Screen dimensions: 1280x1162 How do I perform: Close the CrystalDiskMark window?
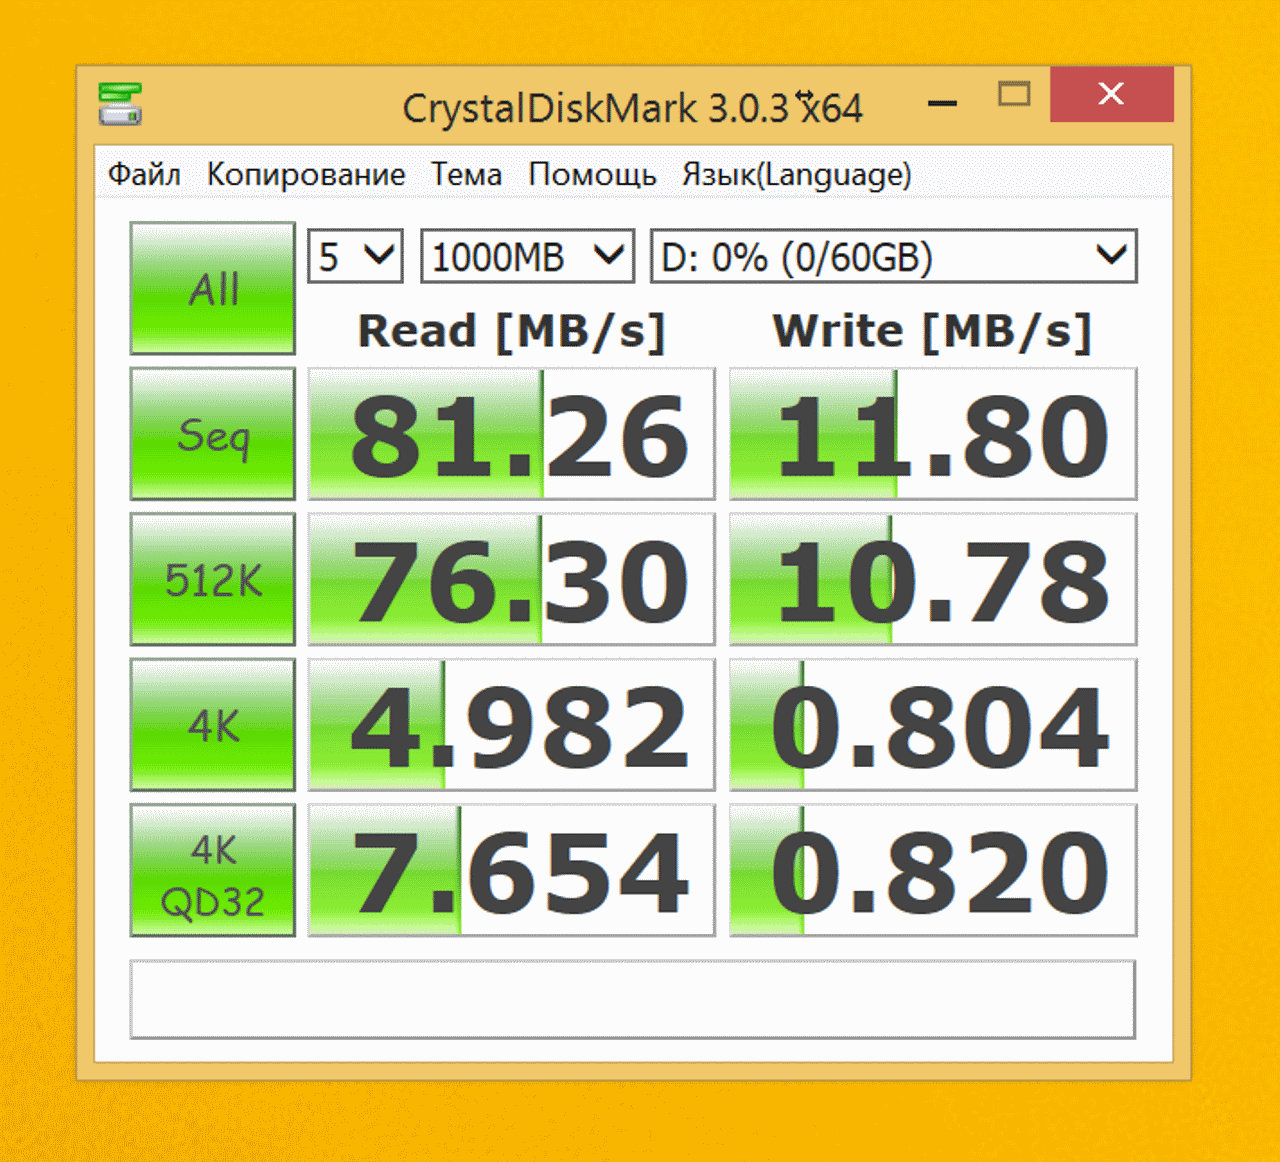point(1111,94)
